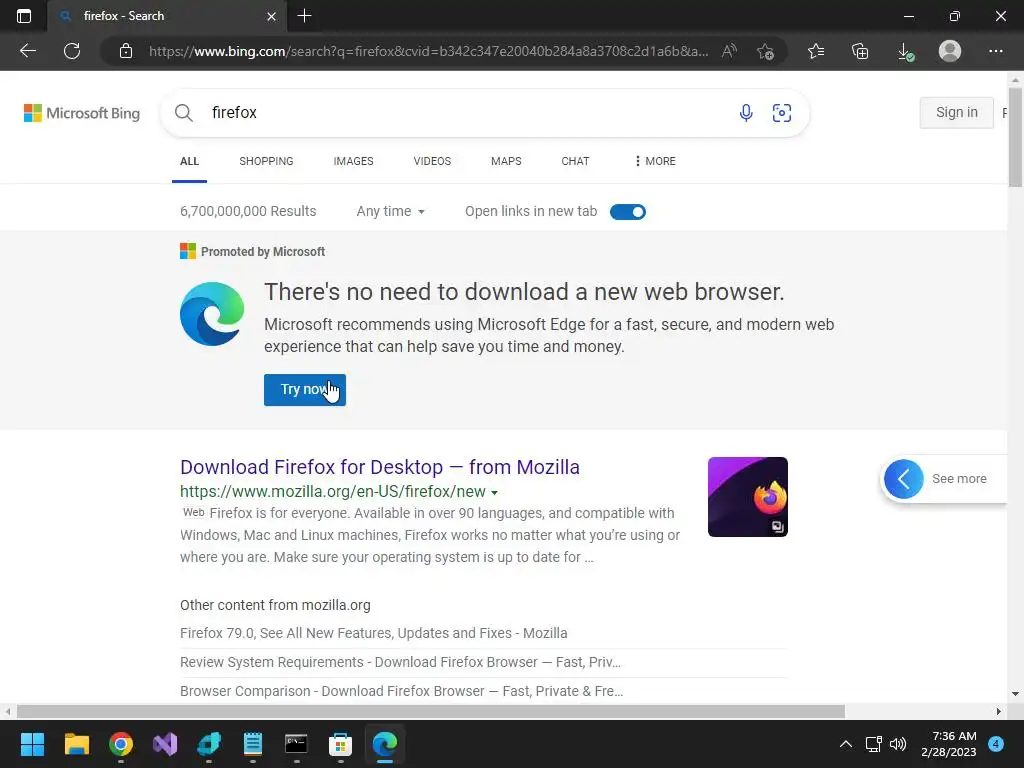
Task: Open the Favorites list icon
Action: (816, 51)
